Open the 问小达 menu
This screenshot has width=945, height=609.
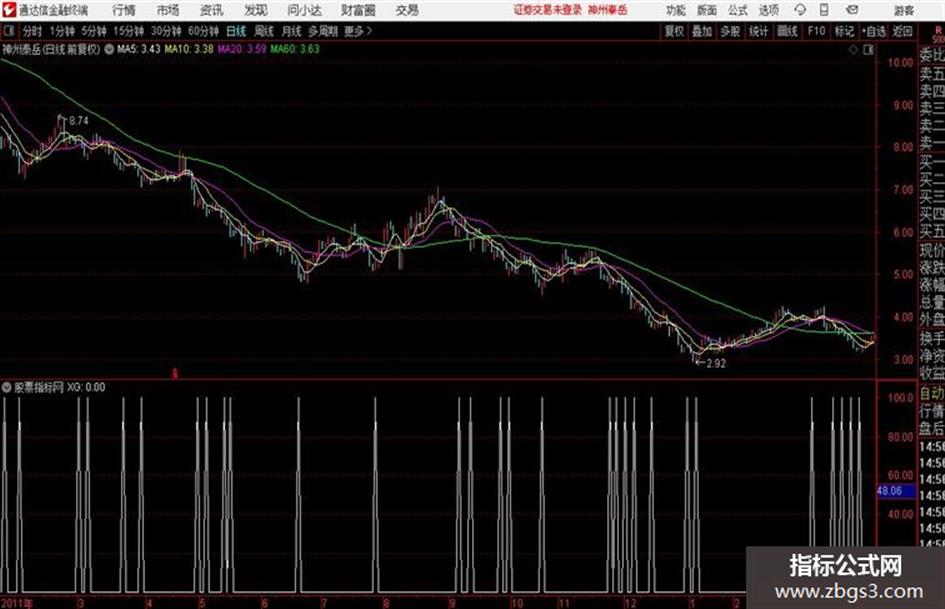304,10
